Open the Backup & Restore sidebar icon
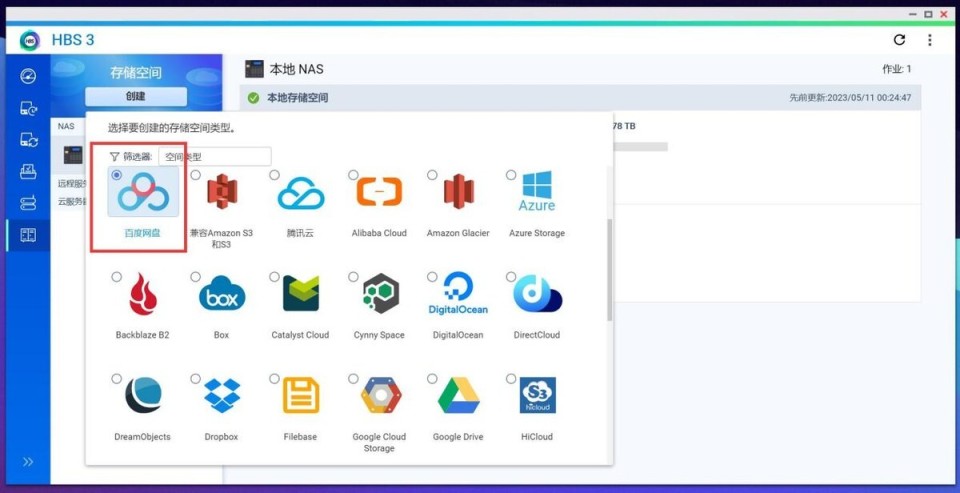 (x=28, y=108)
